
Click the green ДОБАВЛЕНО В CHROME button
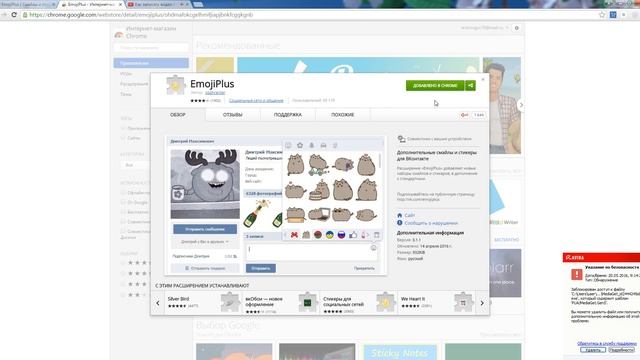(x=435, y=85)
